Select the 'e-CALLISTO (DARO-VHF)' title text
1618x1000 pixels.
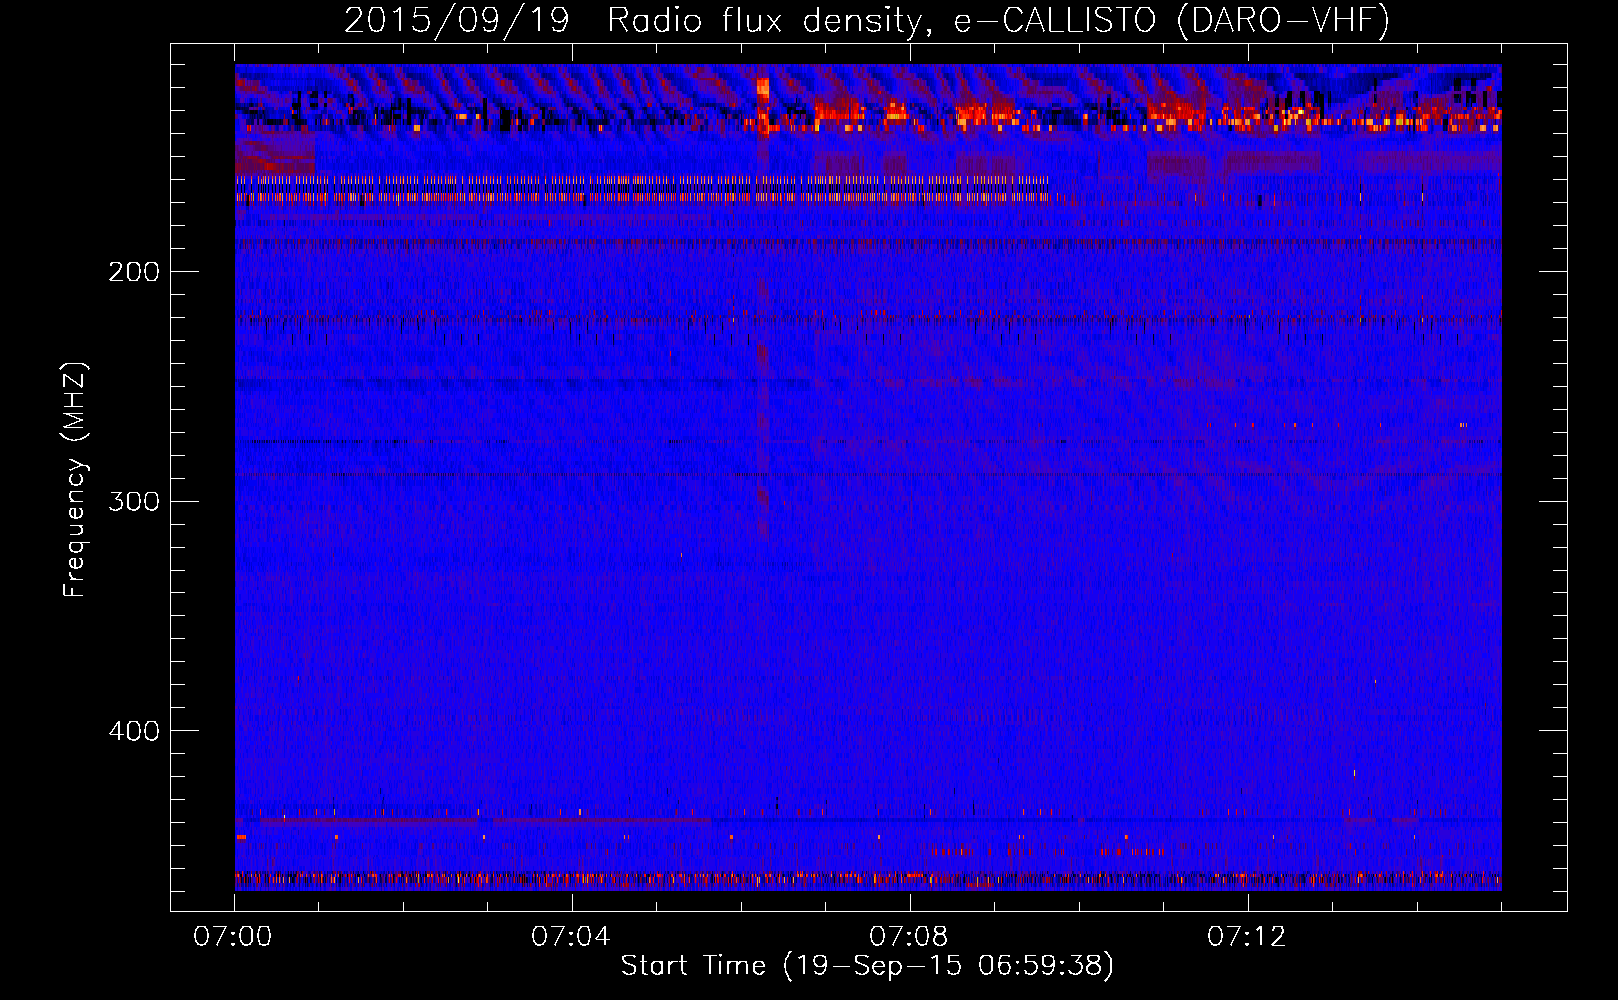(x=1172, y=20)
